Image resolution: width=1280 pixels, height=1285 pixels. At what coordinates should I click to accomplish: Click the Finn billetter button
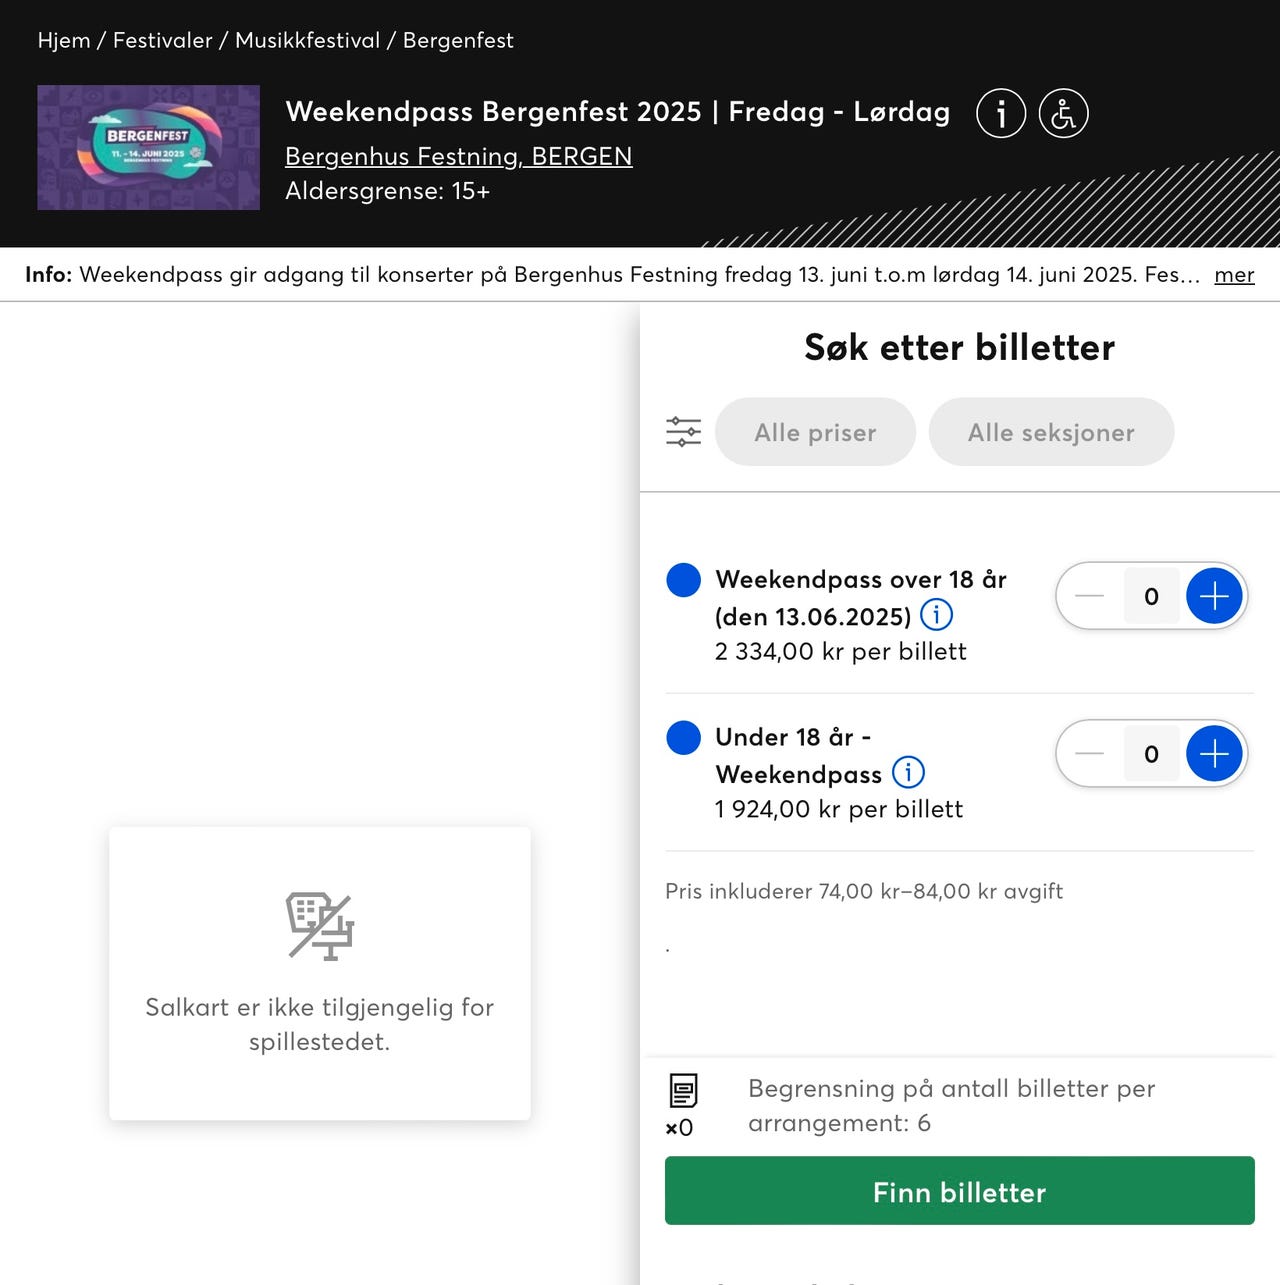pos(959,1191)
